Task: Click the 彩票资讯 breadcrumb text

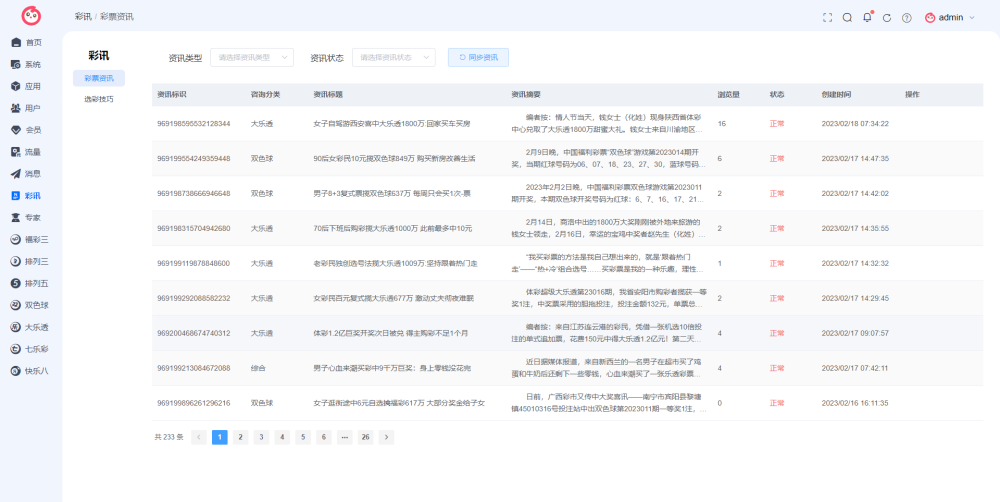Action: pyautogui.click(x=117, y=17)
